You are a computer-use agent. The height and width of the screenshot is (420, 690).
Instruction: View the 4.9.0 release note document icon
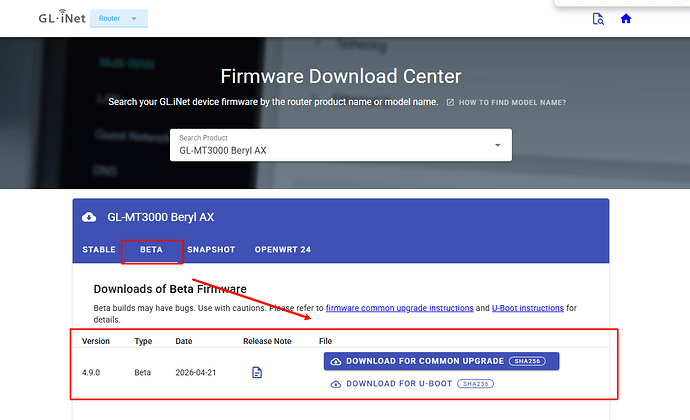(257, 372)
